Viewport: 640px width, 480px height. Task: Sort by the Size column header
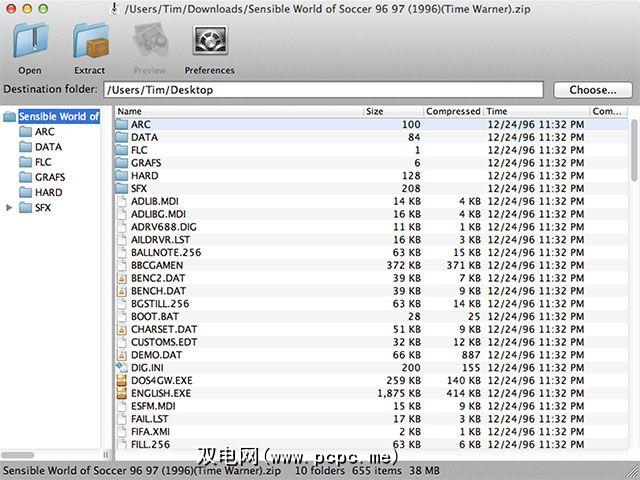tap(393, 111)
